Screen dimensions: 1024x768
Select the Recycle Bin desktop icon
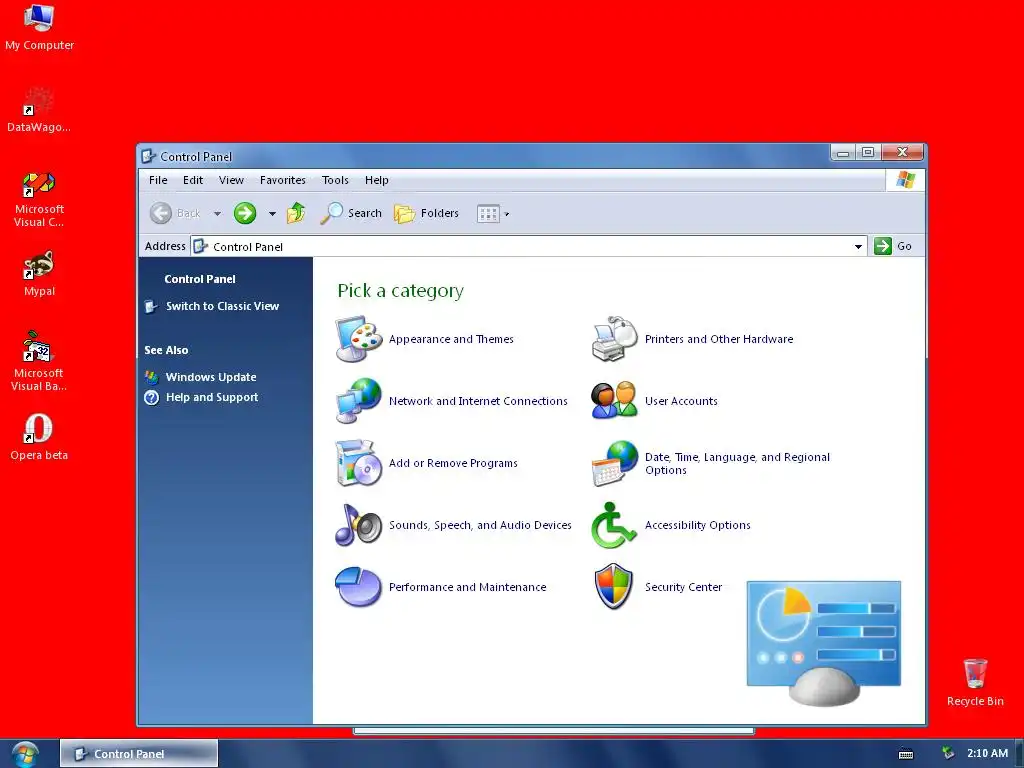975,682
